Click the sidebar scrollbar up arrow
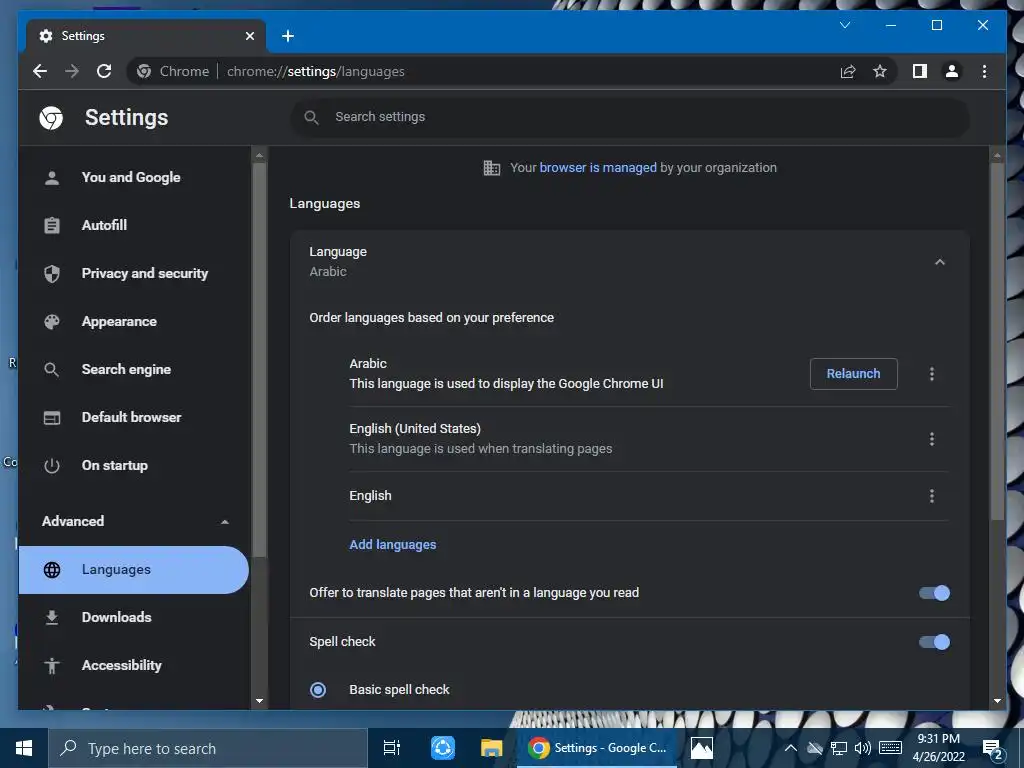 259,155
